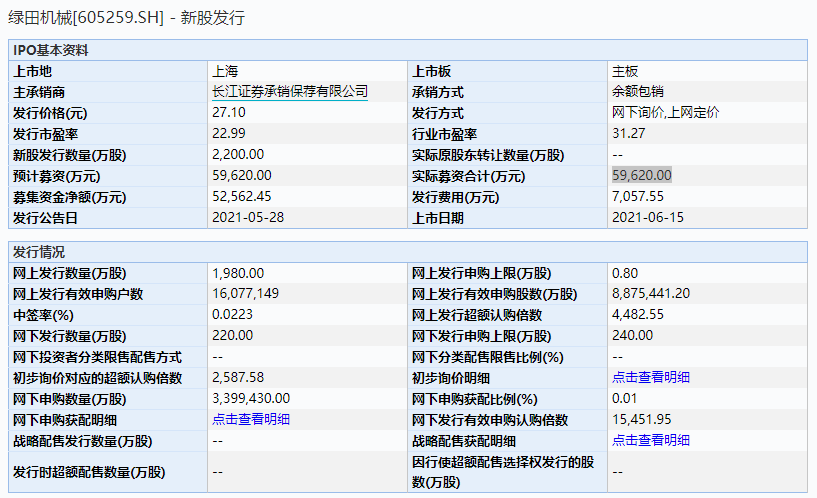
Task: Click the 绿田机械[605259.SH] page title
Action: pyautogui.click(x=86, y=18)
